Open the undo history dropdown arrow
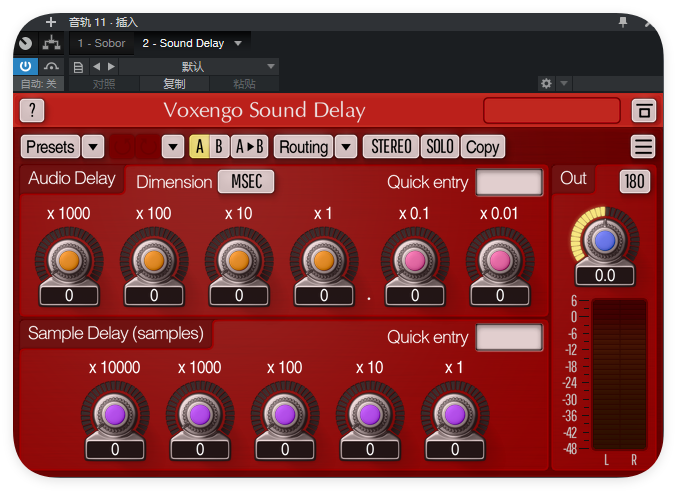 point(173,147)
